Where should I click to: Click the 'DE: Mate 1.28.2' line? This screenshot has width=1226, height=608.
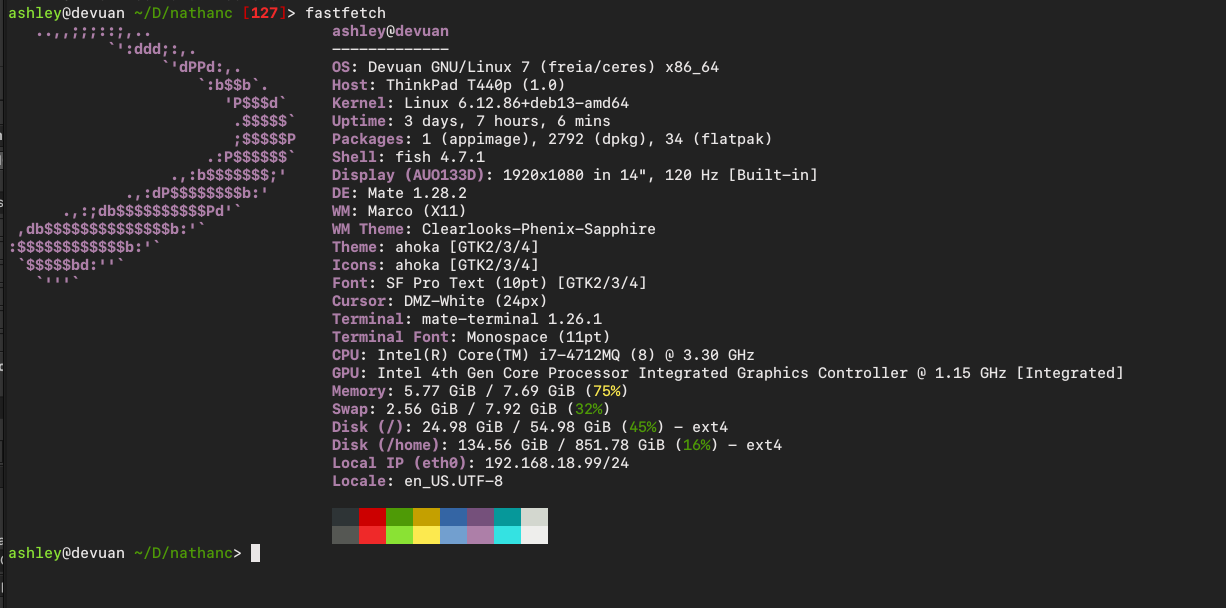[399, 193]
